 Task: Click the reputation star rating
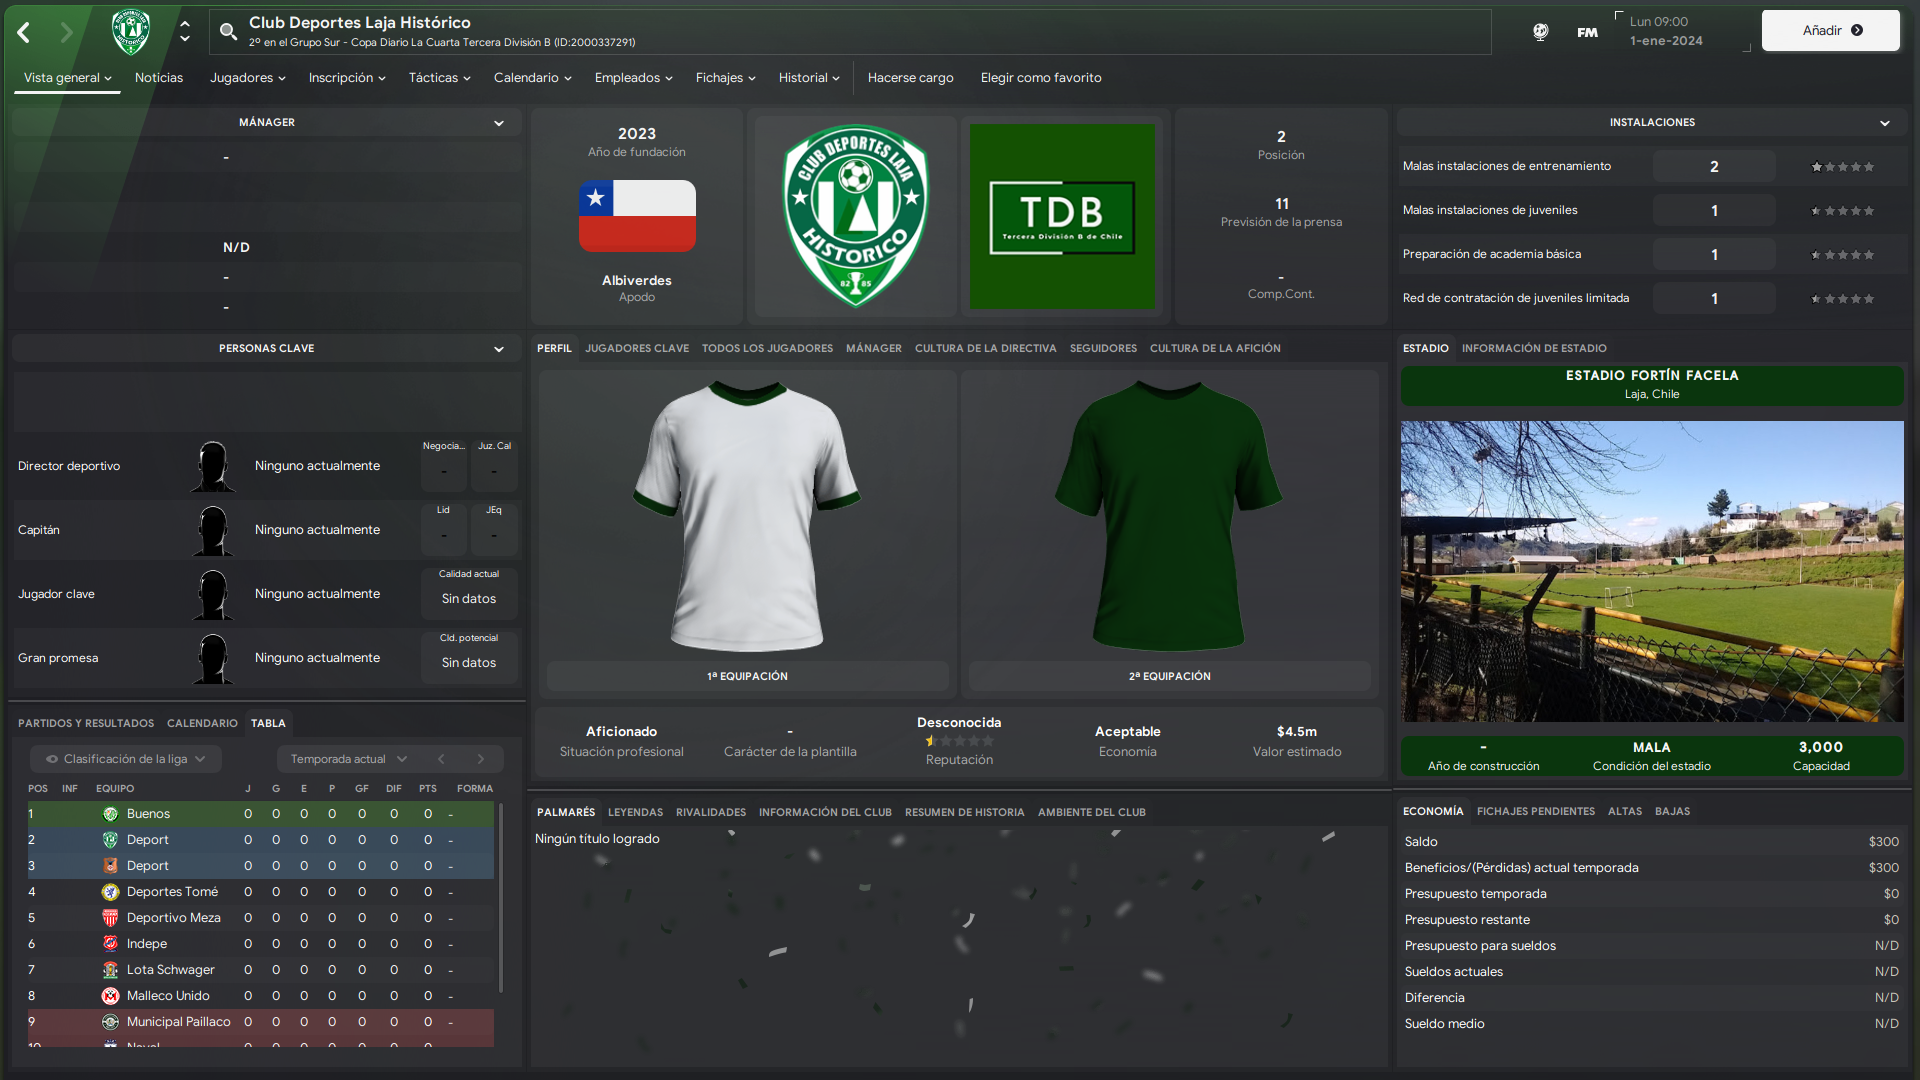coord(959,741)
